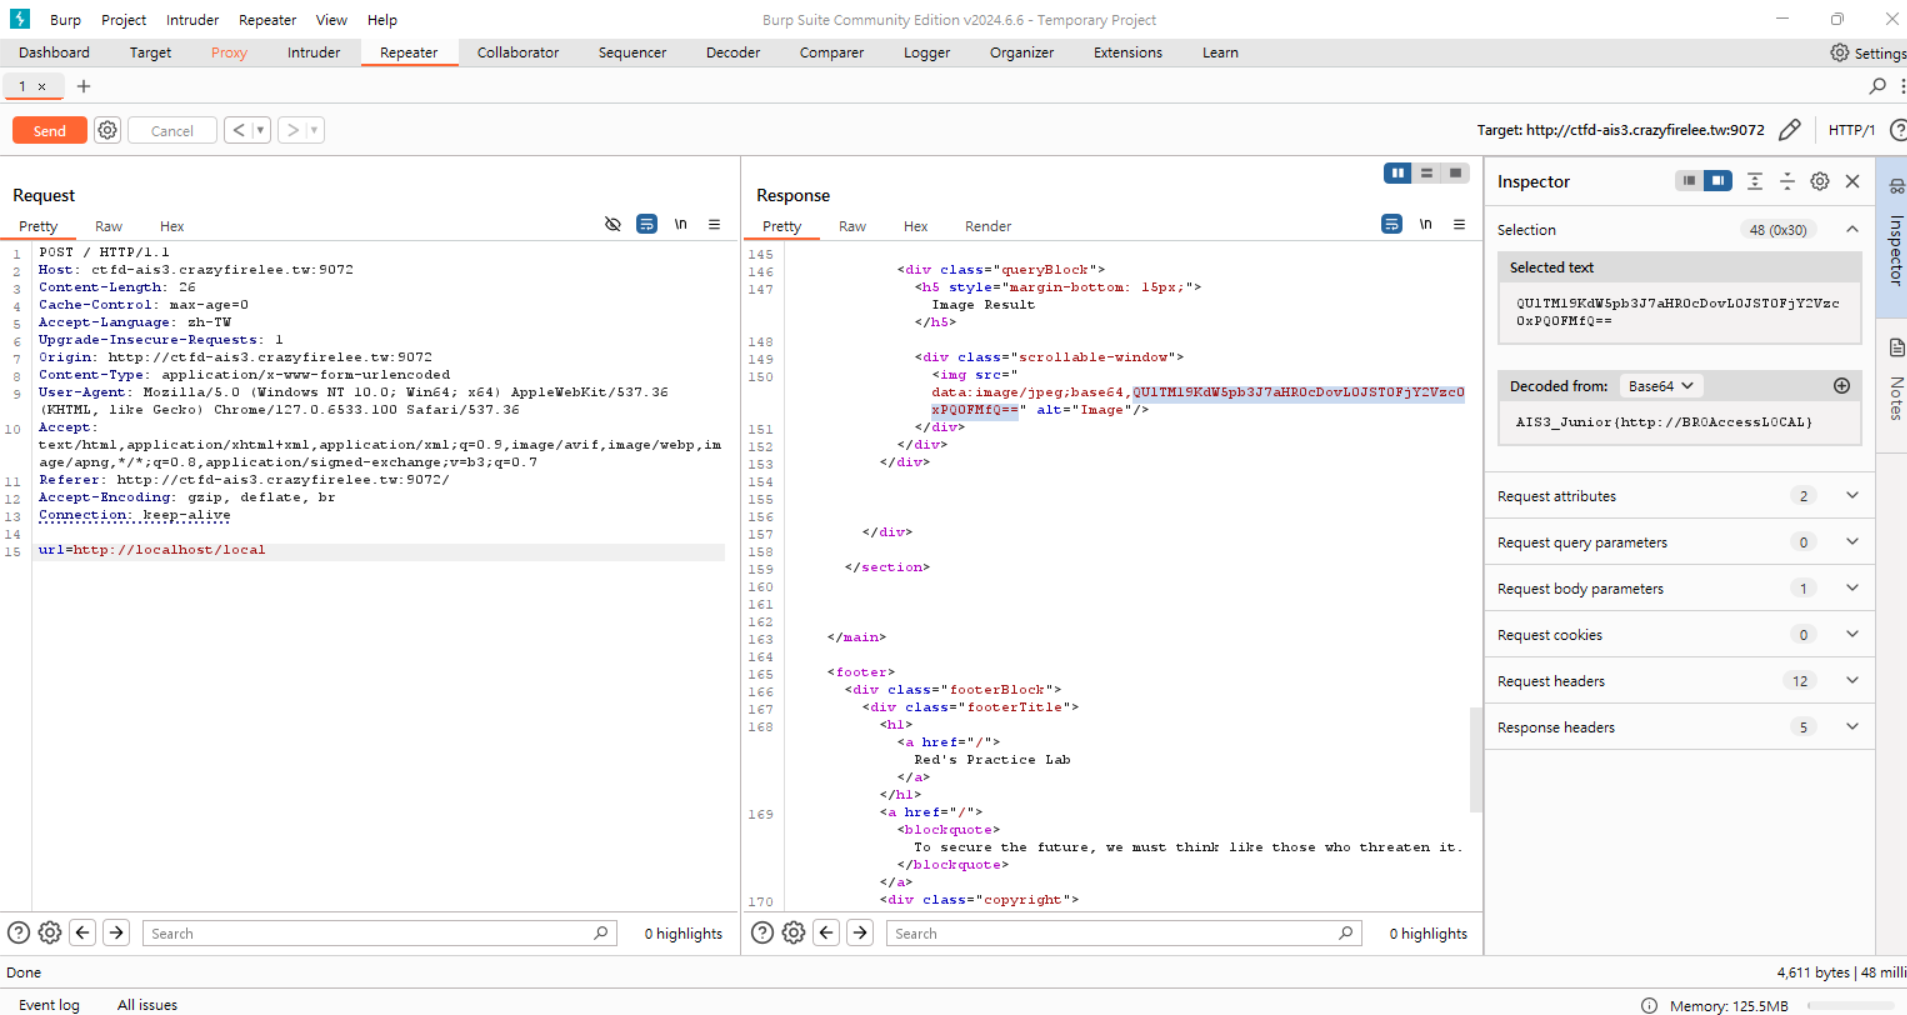Screen dimensions: 1907x1015
Task: Open the Event log
Action: click(x=49, y=1005)
